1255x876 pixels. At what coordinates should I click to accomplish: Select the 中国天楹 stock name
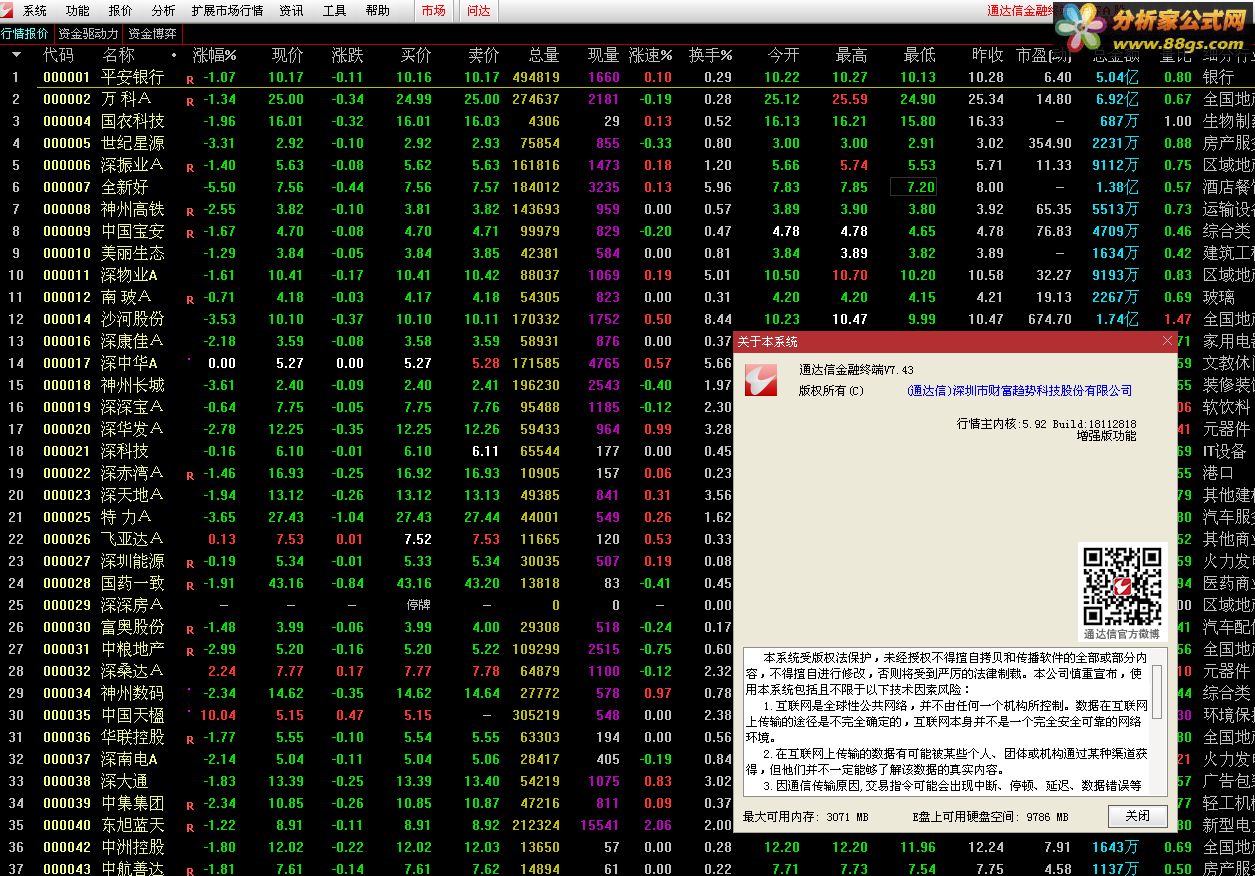tap(133, 715)
